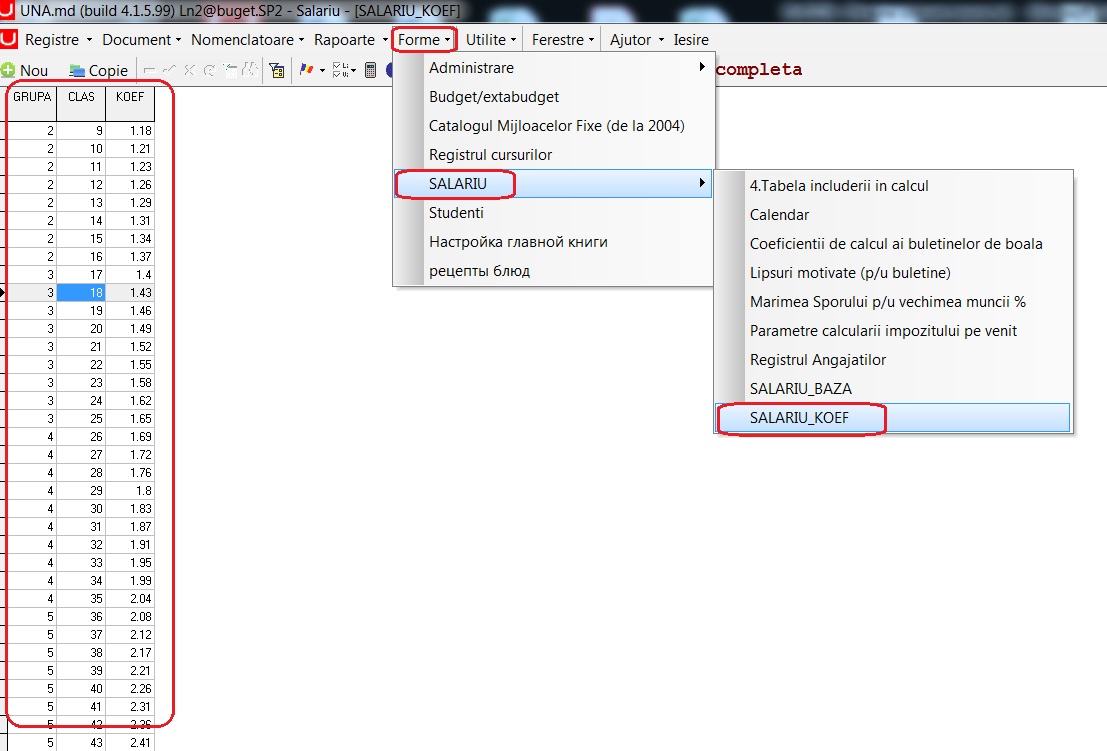The image size is (1107, 751).
Task: Click the green plus Nou icon
Action: [x=8, y=70]
